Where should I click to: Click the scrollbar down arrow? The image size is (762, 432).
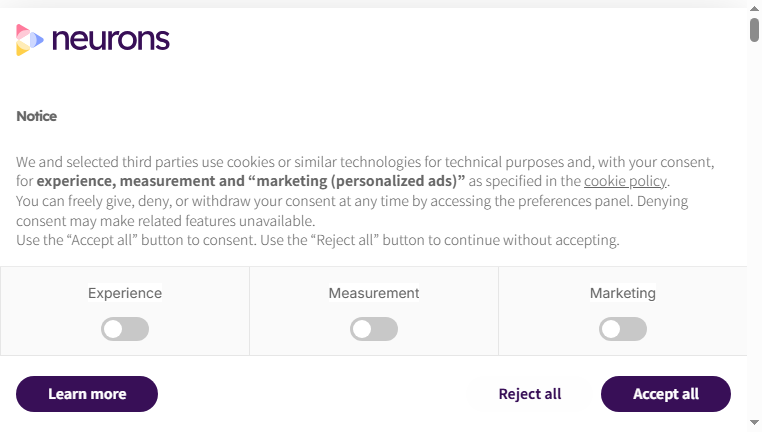tap(754, 422)
